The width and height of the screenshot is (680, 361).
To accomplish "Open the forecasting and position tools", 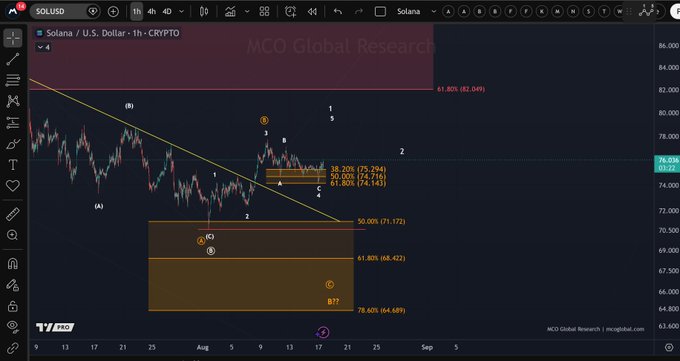I will point(13,123).
